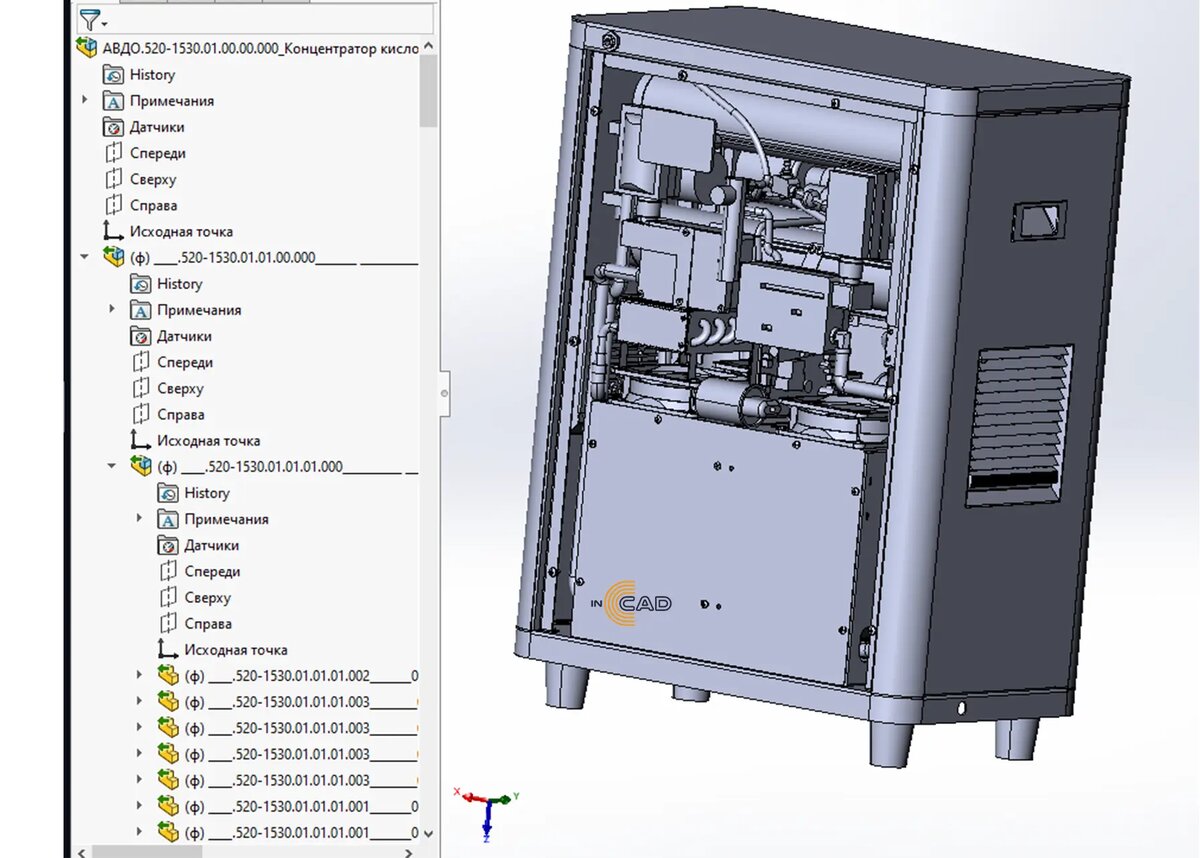Select Датчики sensor folder under АВДО root

tap(144, 127)
